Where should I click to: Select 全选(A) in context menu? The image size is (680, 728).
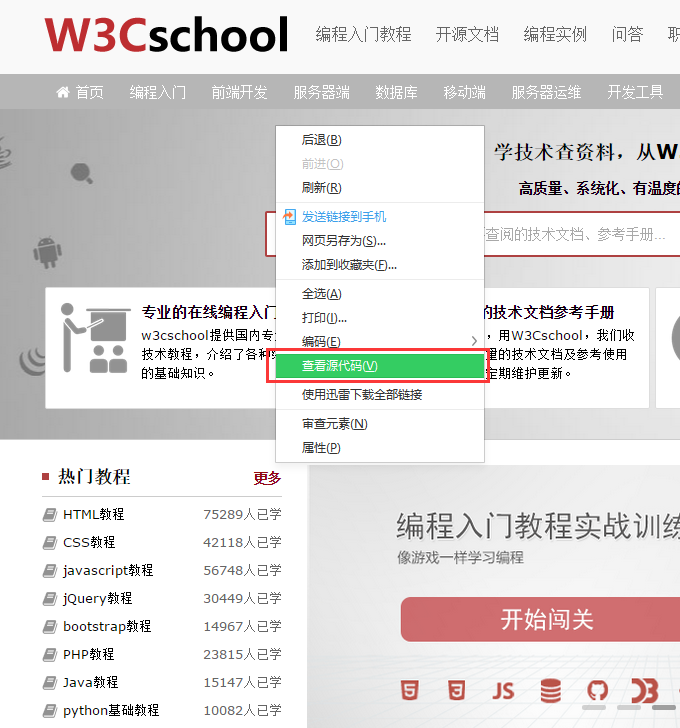[380, 294]
